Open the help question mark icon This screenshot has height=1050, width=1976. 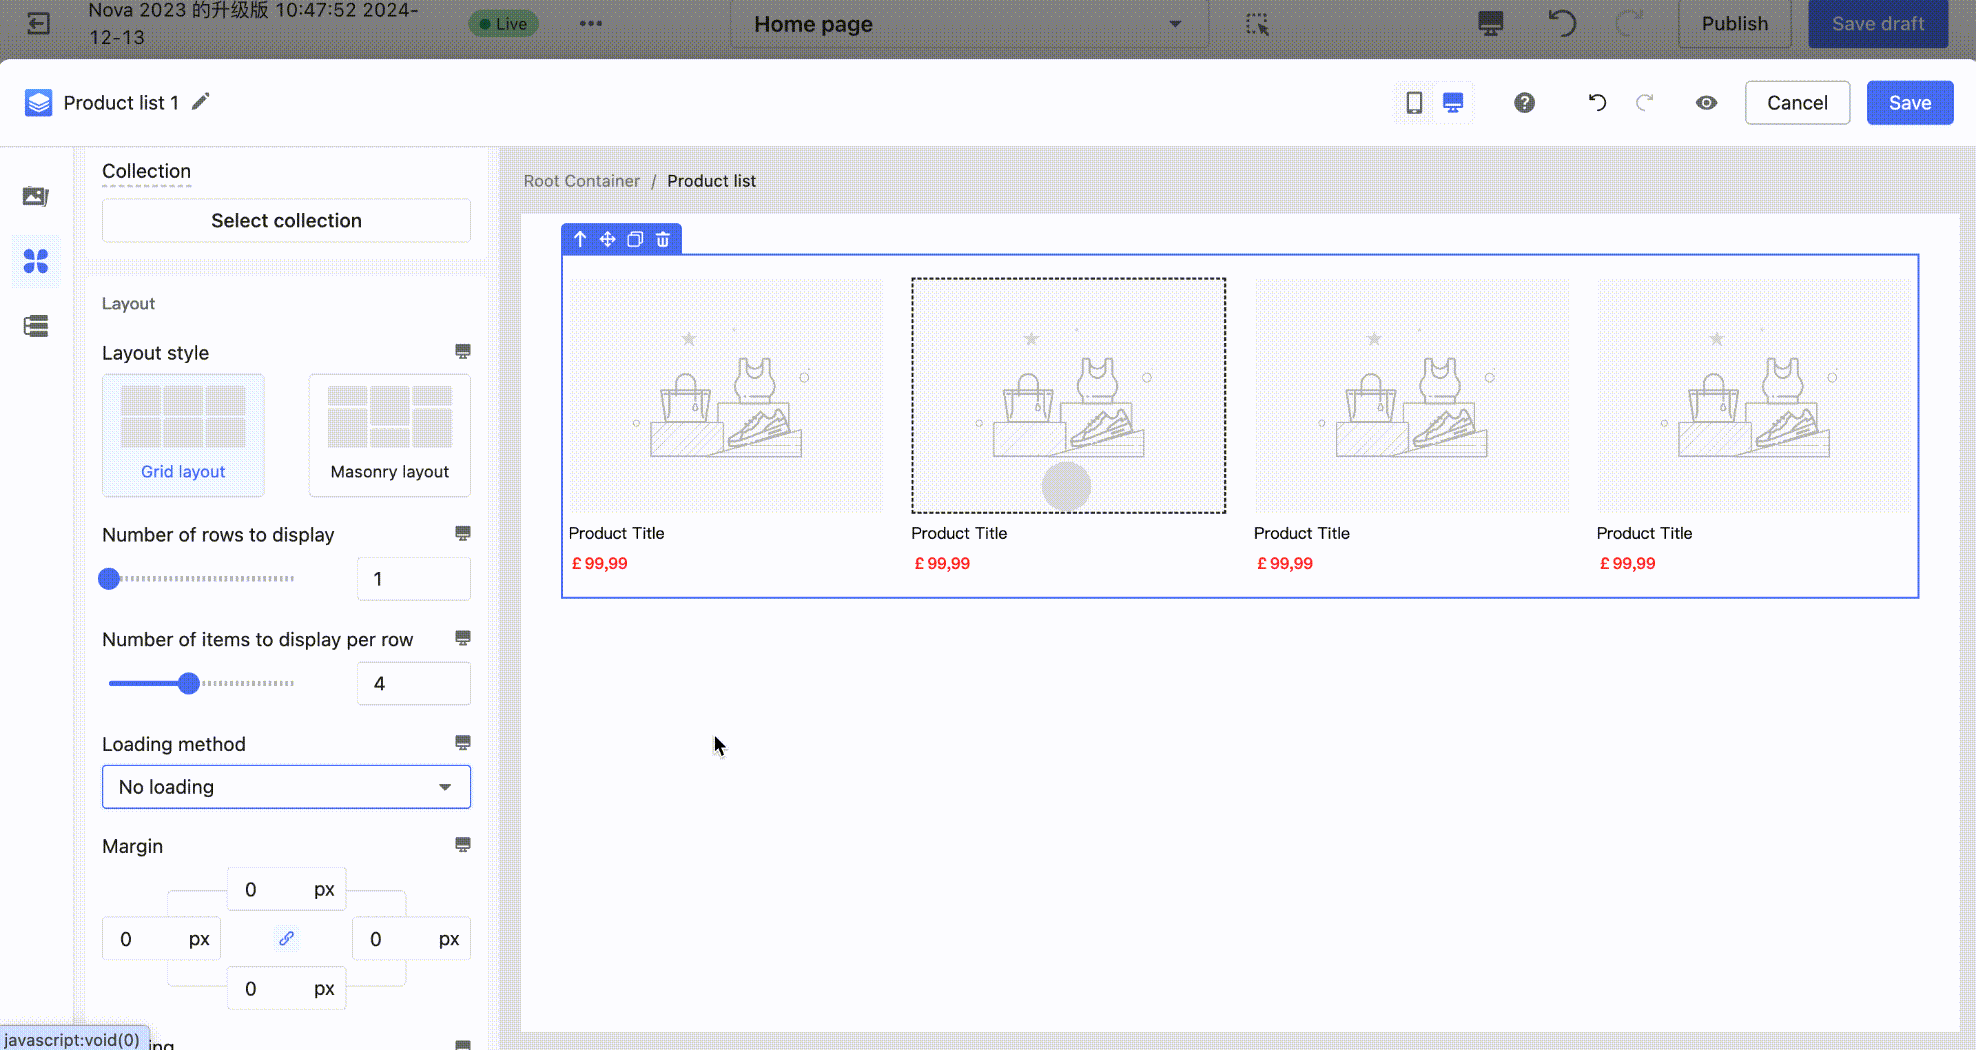point(1524,103)
